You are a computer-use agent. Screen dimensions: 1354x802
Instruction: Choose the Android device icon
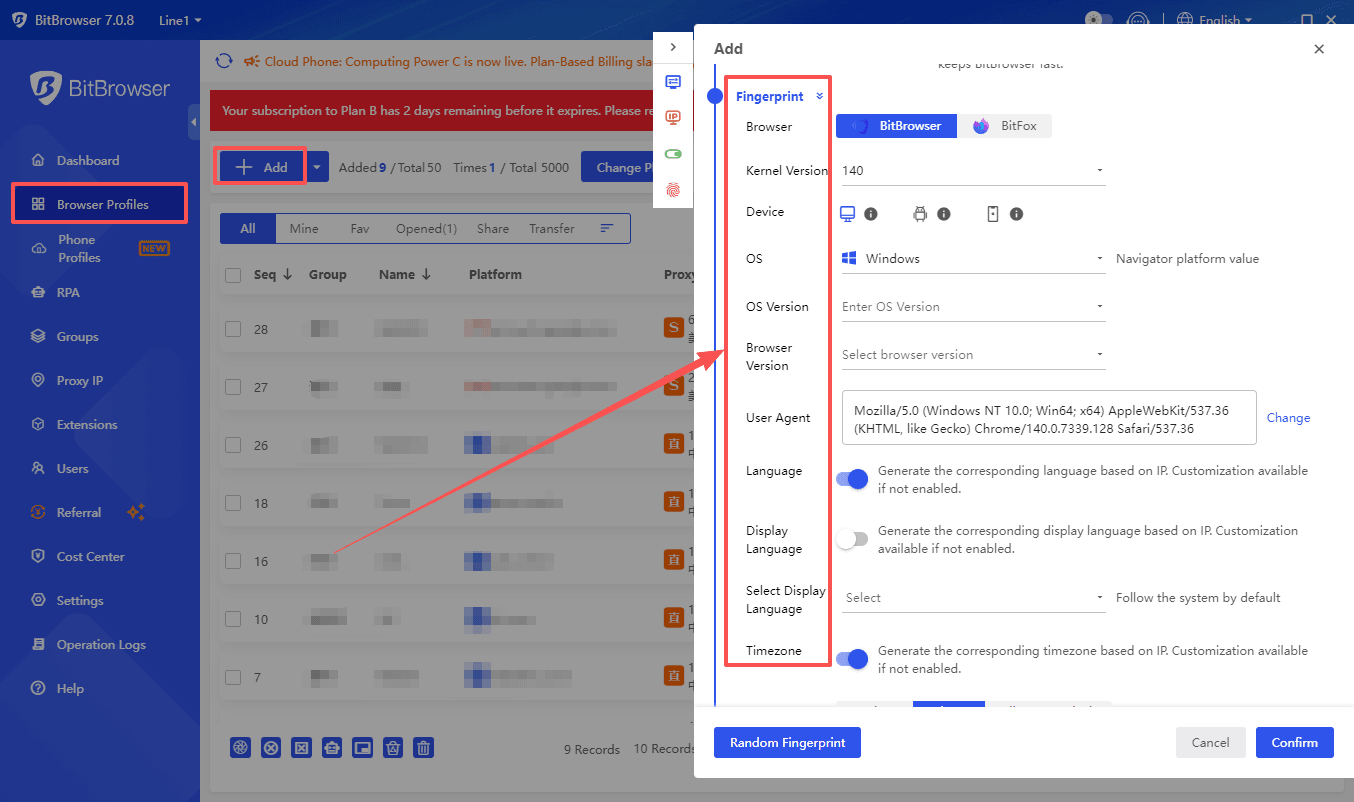(x=920, y=214)
